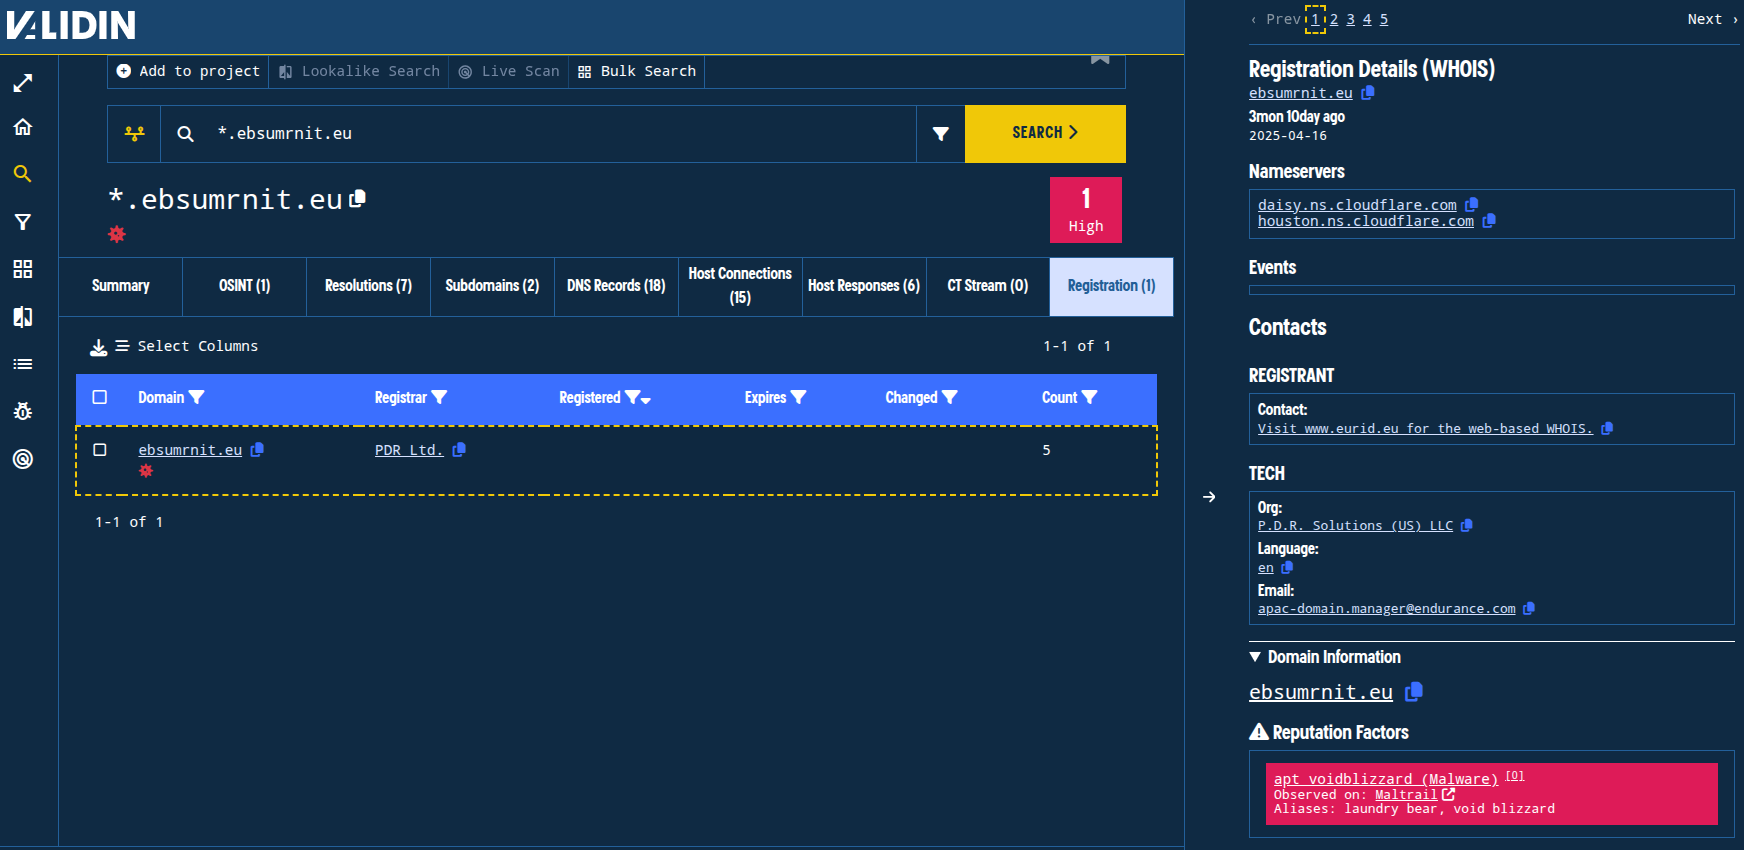Open the PDR Ltd. registrar link

409,450
